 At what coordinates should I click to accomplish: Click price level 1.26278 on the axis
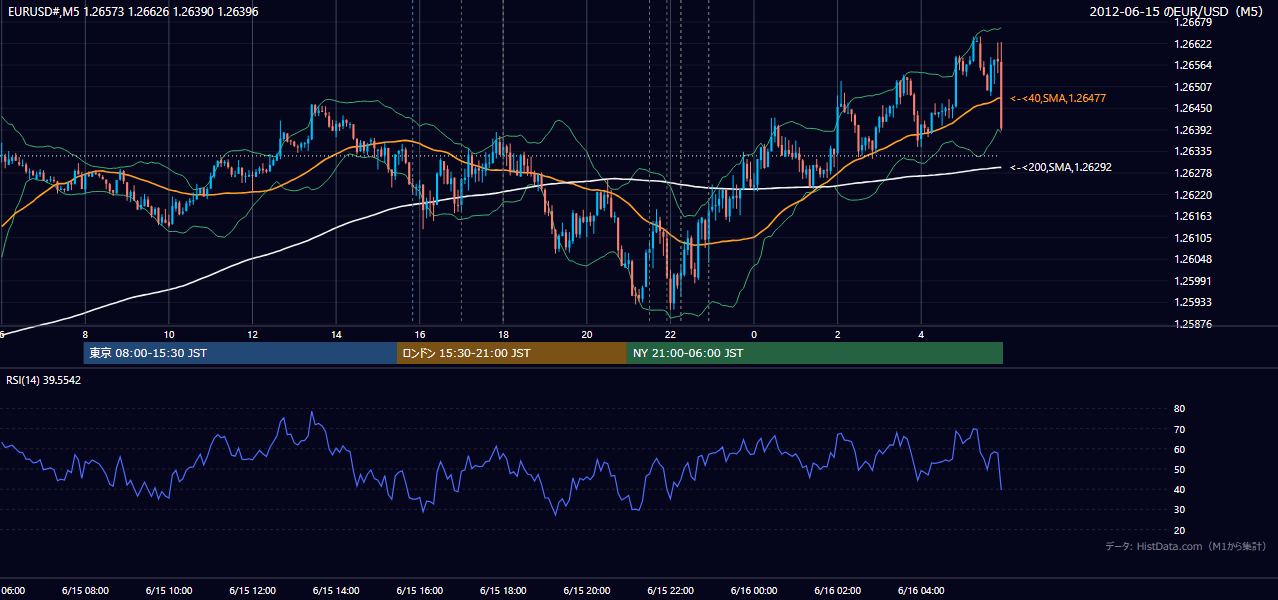coord(1192,173)
